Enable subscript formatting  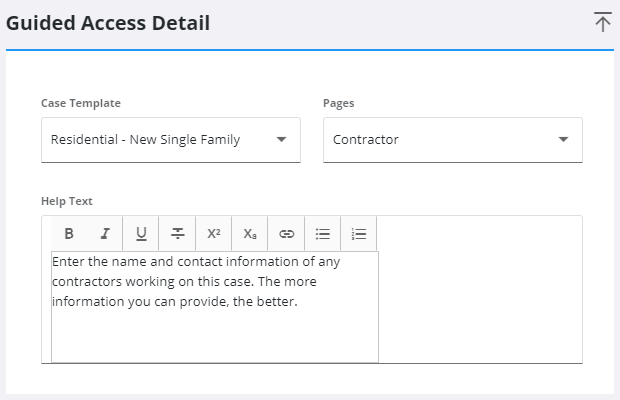(250, 233)
